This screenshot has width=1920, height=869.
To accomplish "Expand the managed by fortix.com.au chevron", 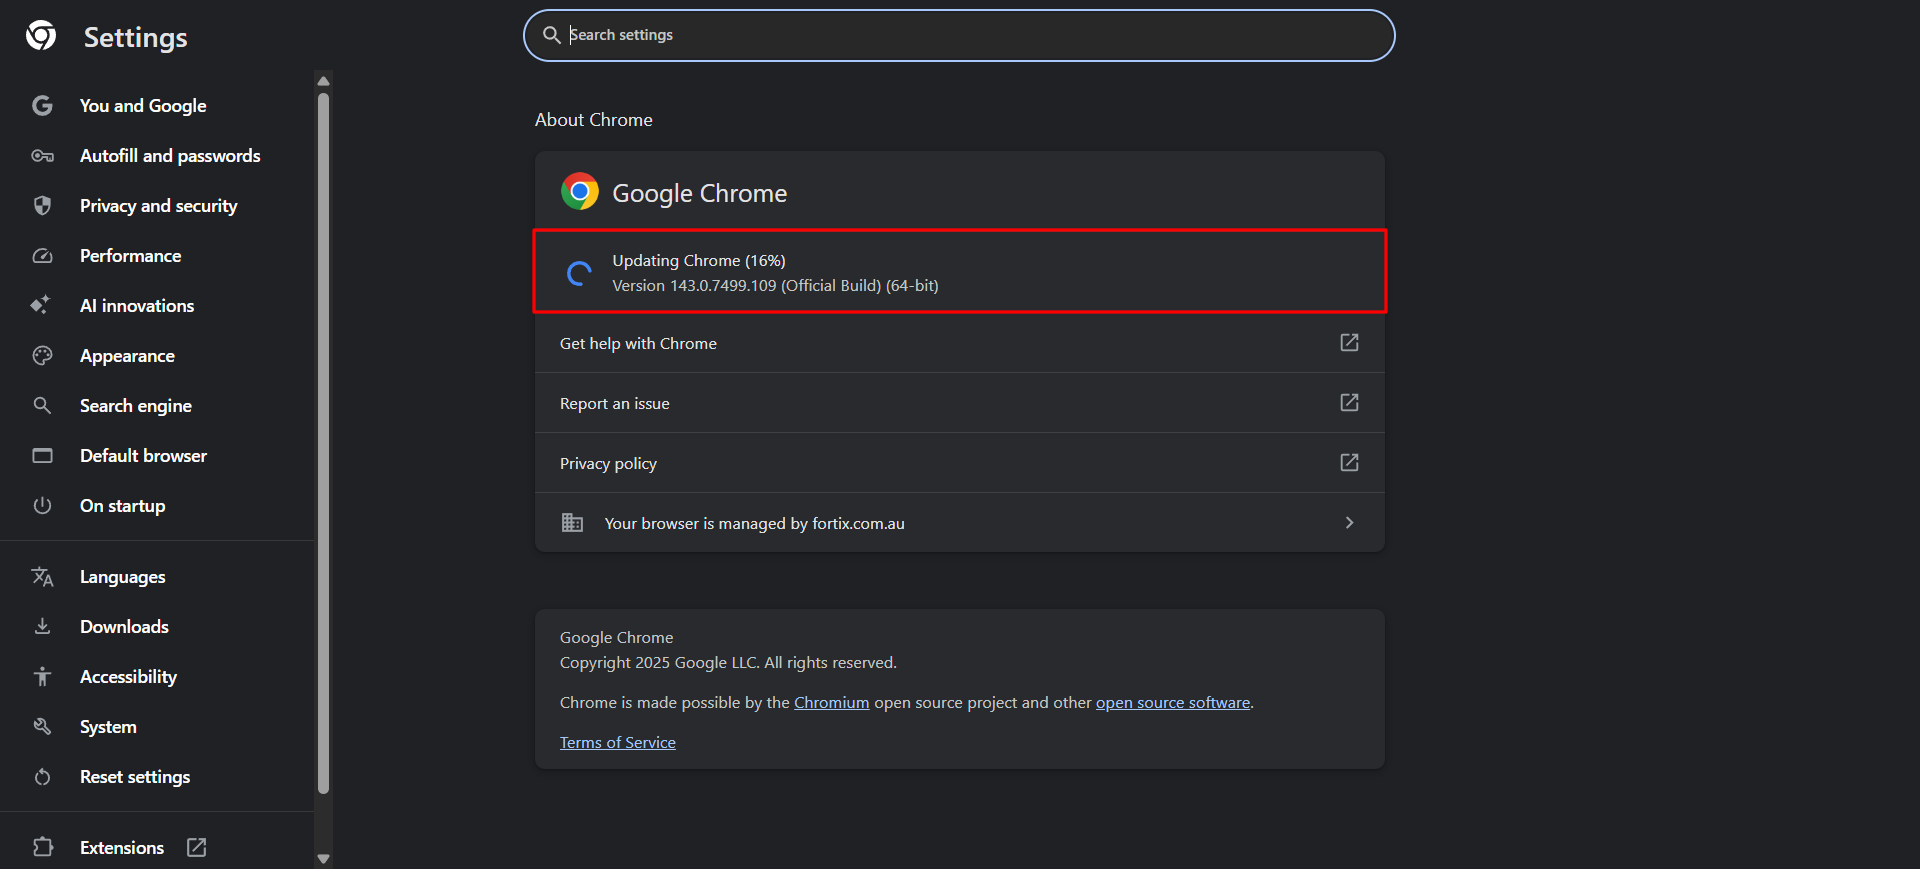I will (1349, 523).
